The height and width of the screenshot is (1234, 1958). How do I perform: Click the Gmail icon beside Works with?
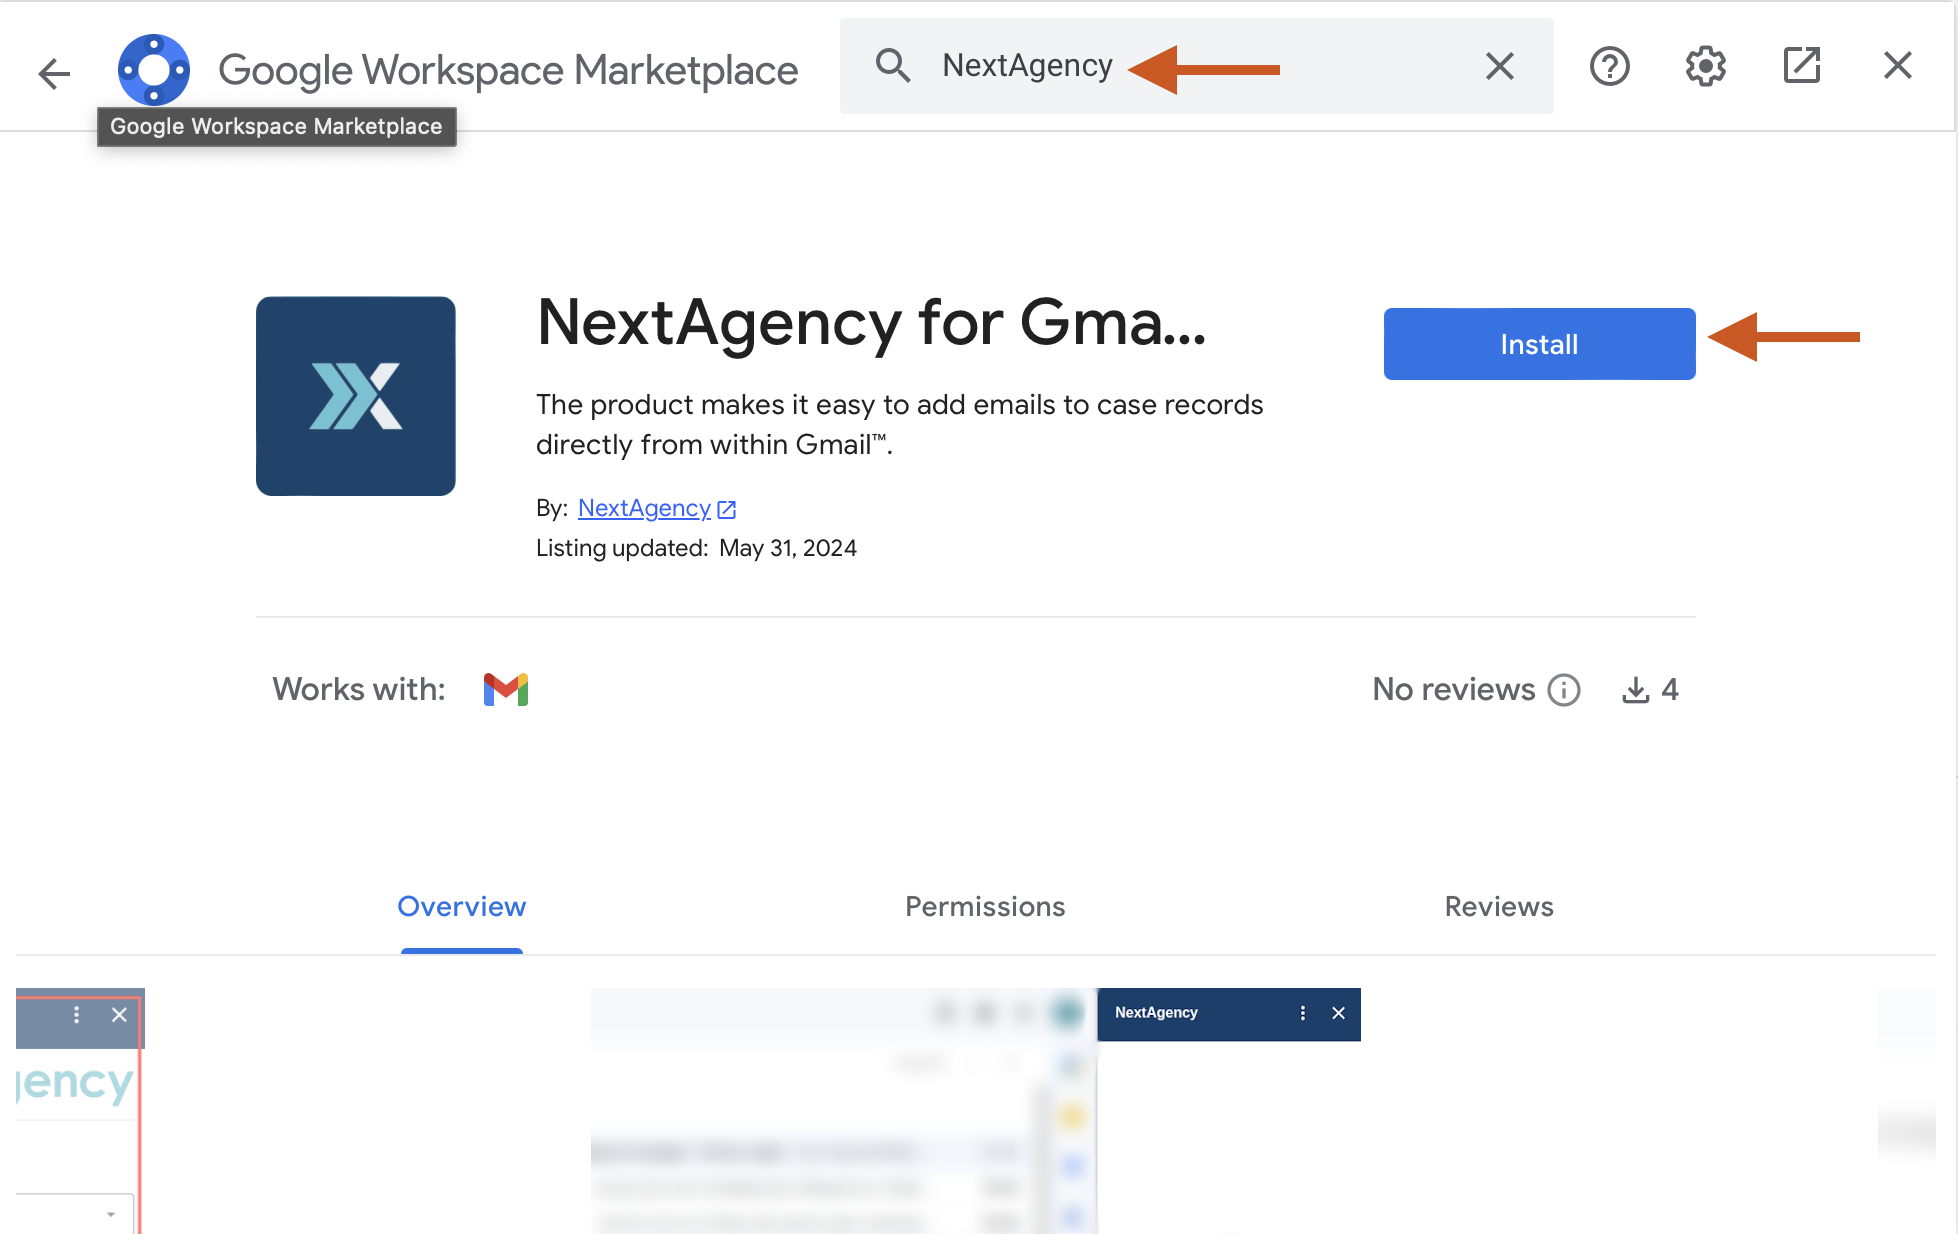506,689
